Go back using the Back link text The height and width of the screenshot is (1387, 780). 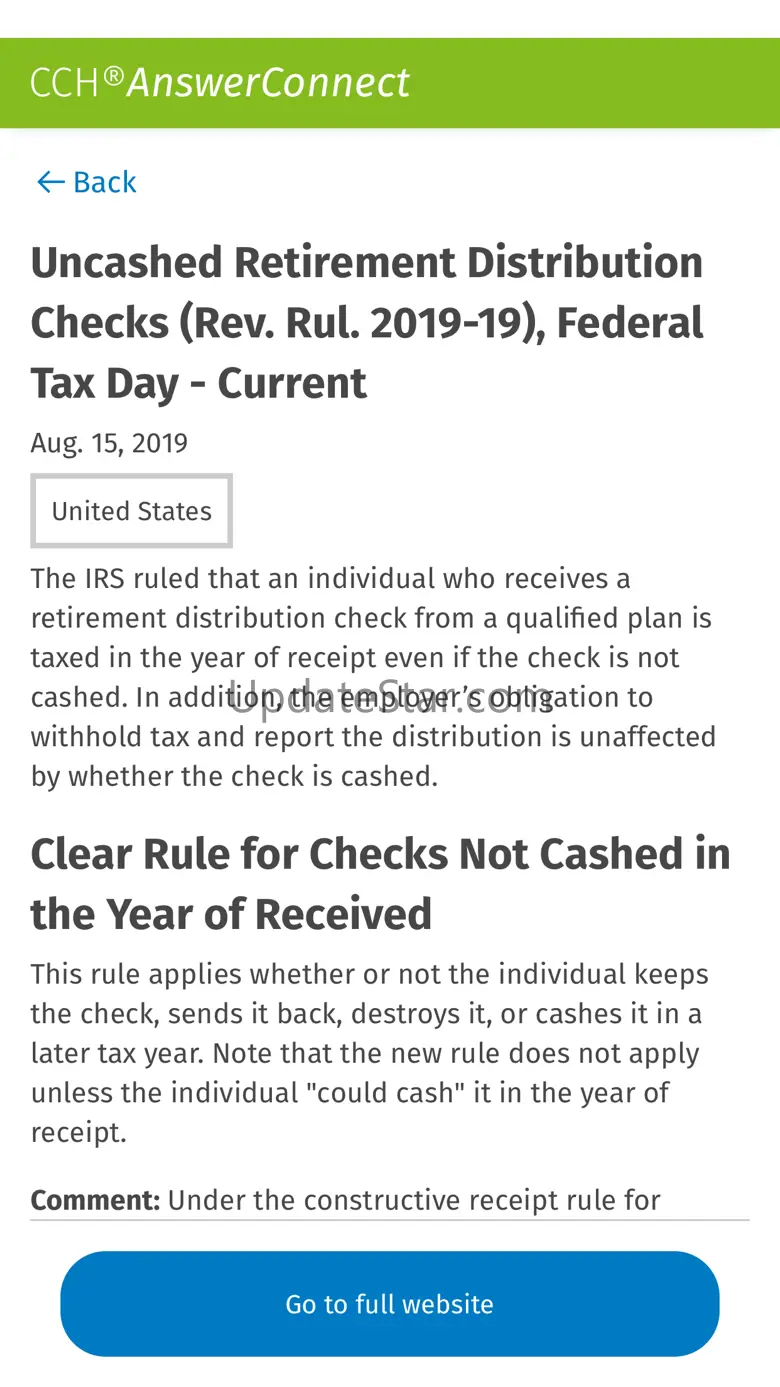pos(104,182)
